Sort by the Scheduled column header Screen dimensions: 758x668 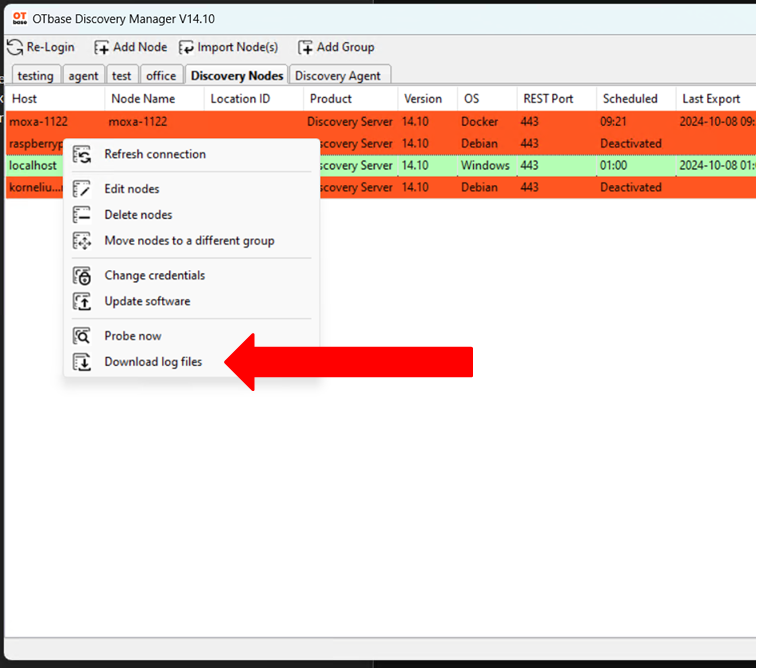pyautogui.click(x=636, y=99)
